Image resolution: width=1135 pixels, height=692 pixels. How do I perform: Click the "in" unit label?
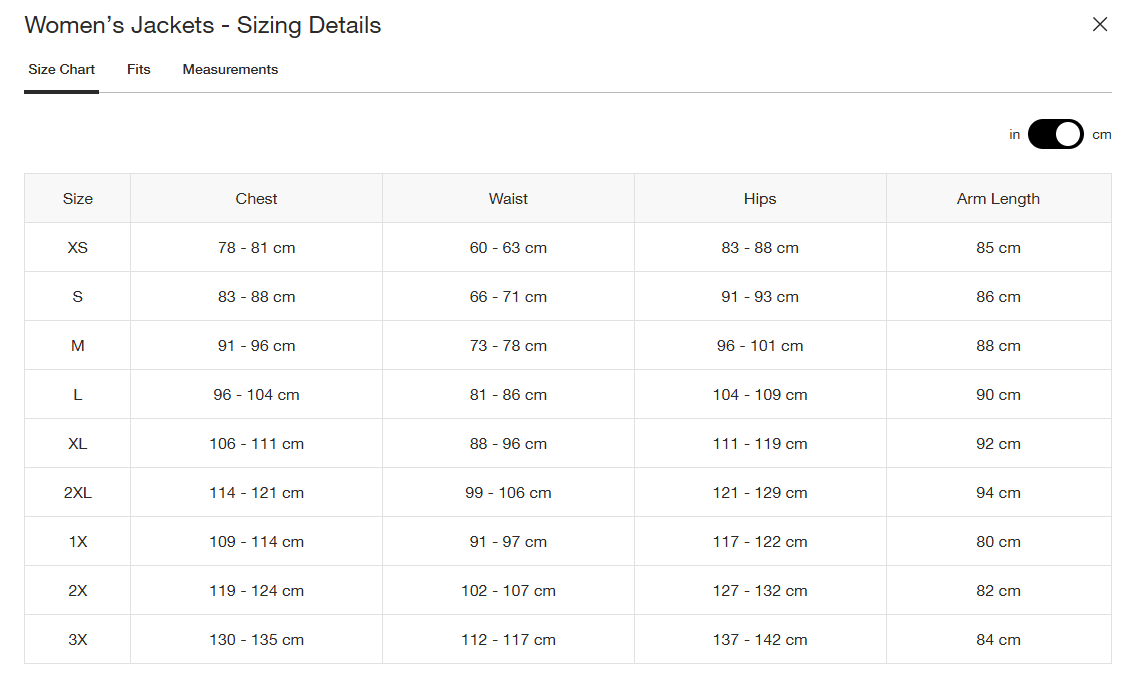click(x=1014, y=135)
